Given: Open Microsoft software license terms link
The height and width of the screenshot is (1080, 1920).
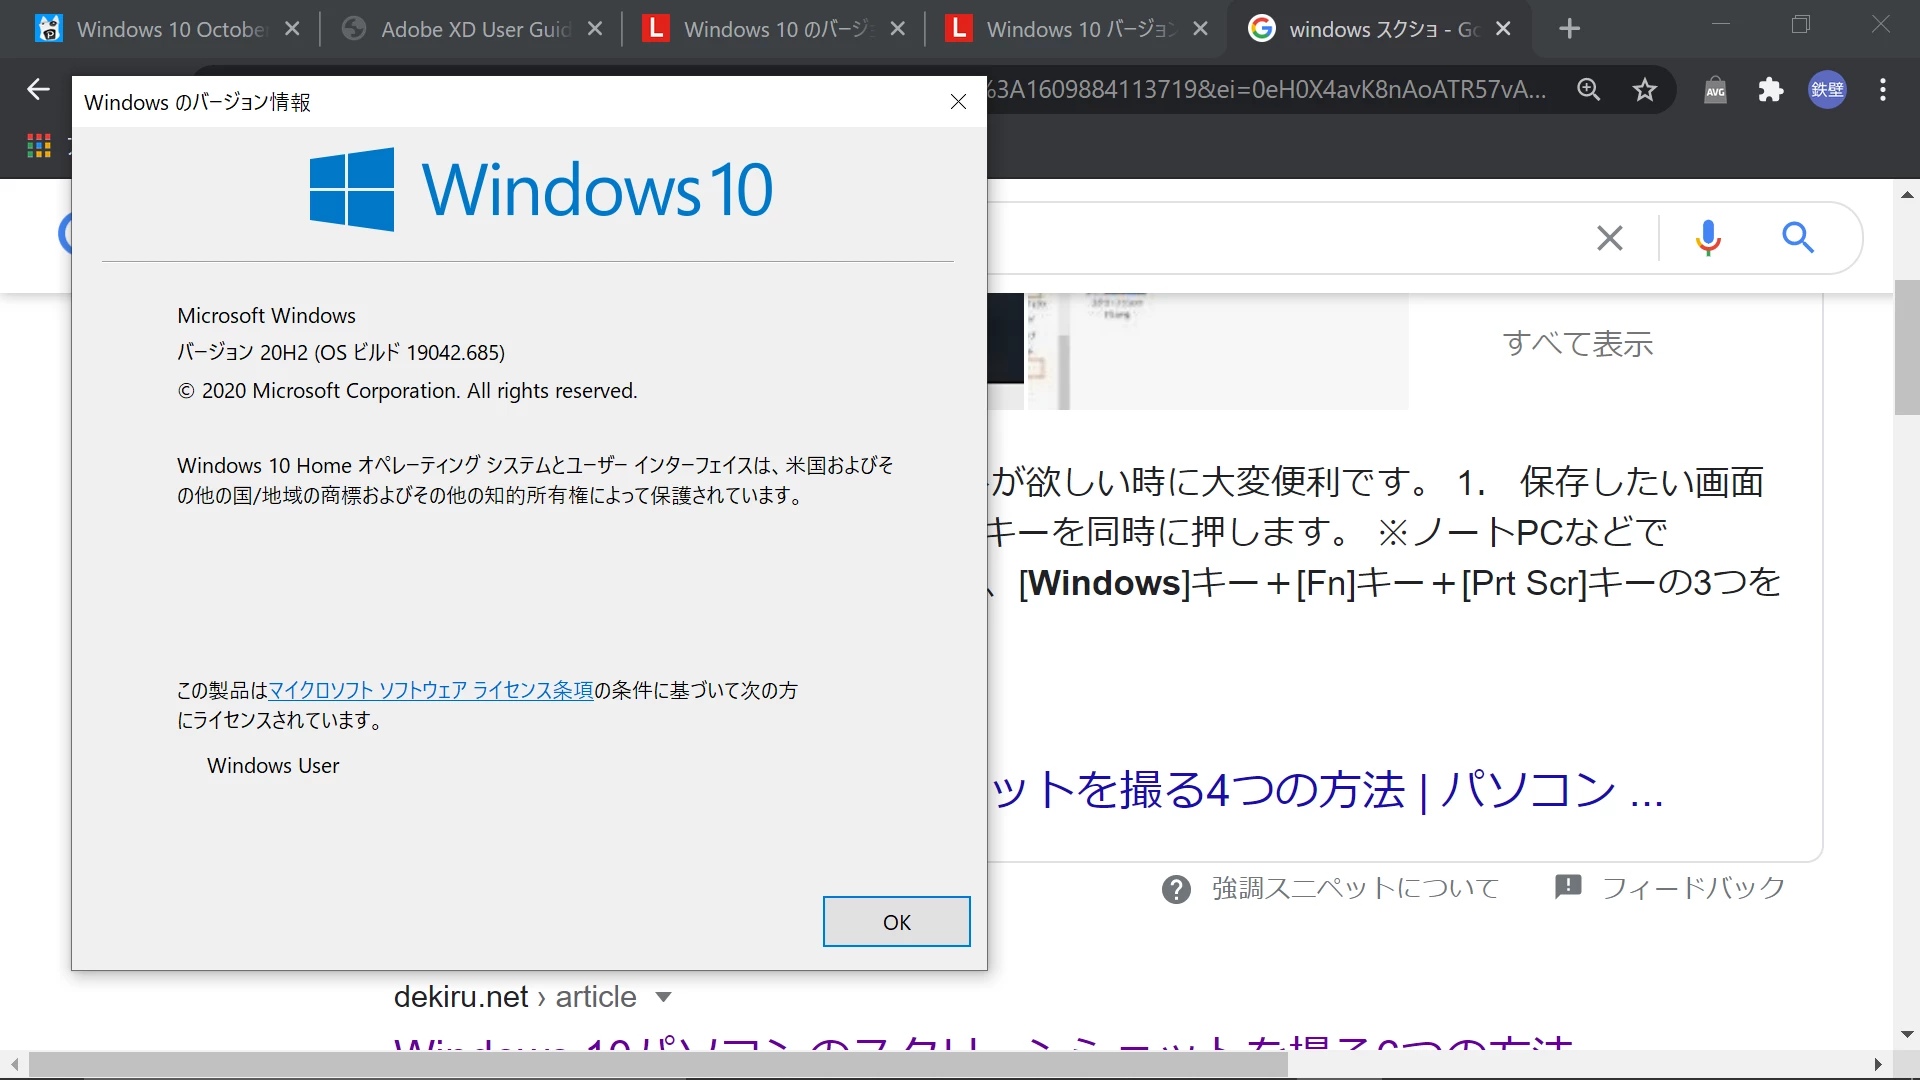Looking at the screenshot, I should coord(431,690).
